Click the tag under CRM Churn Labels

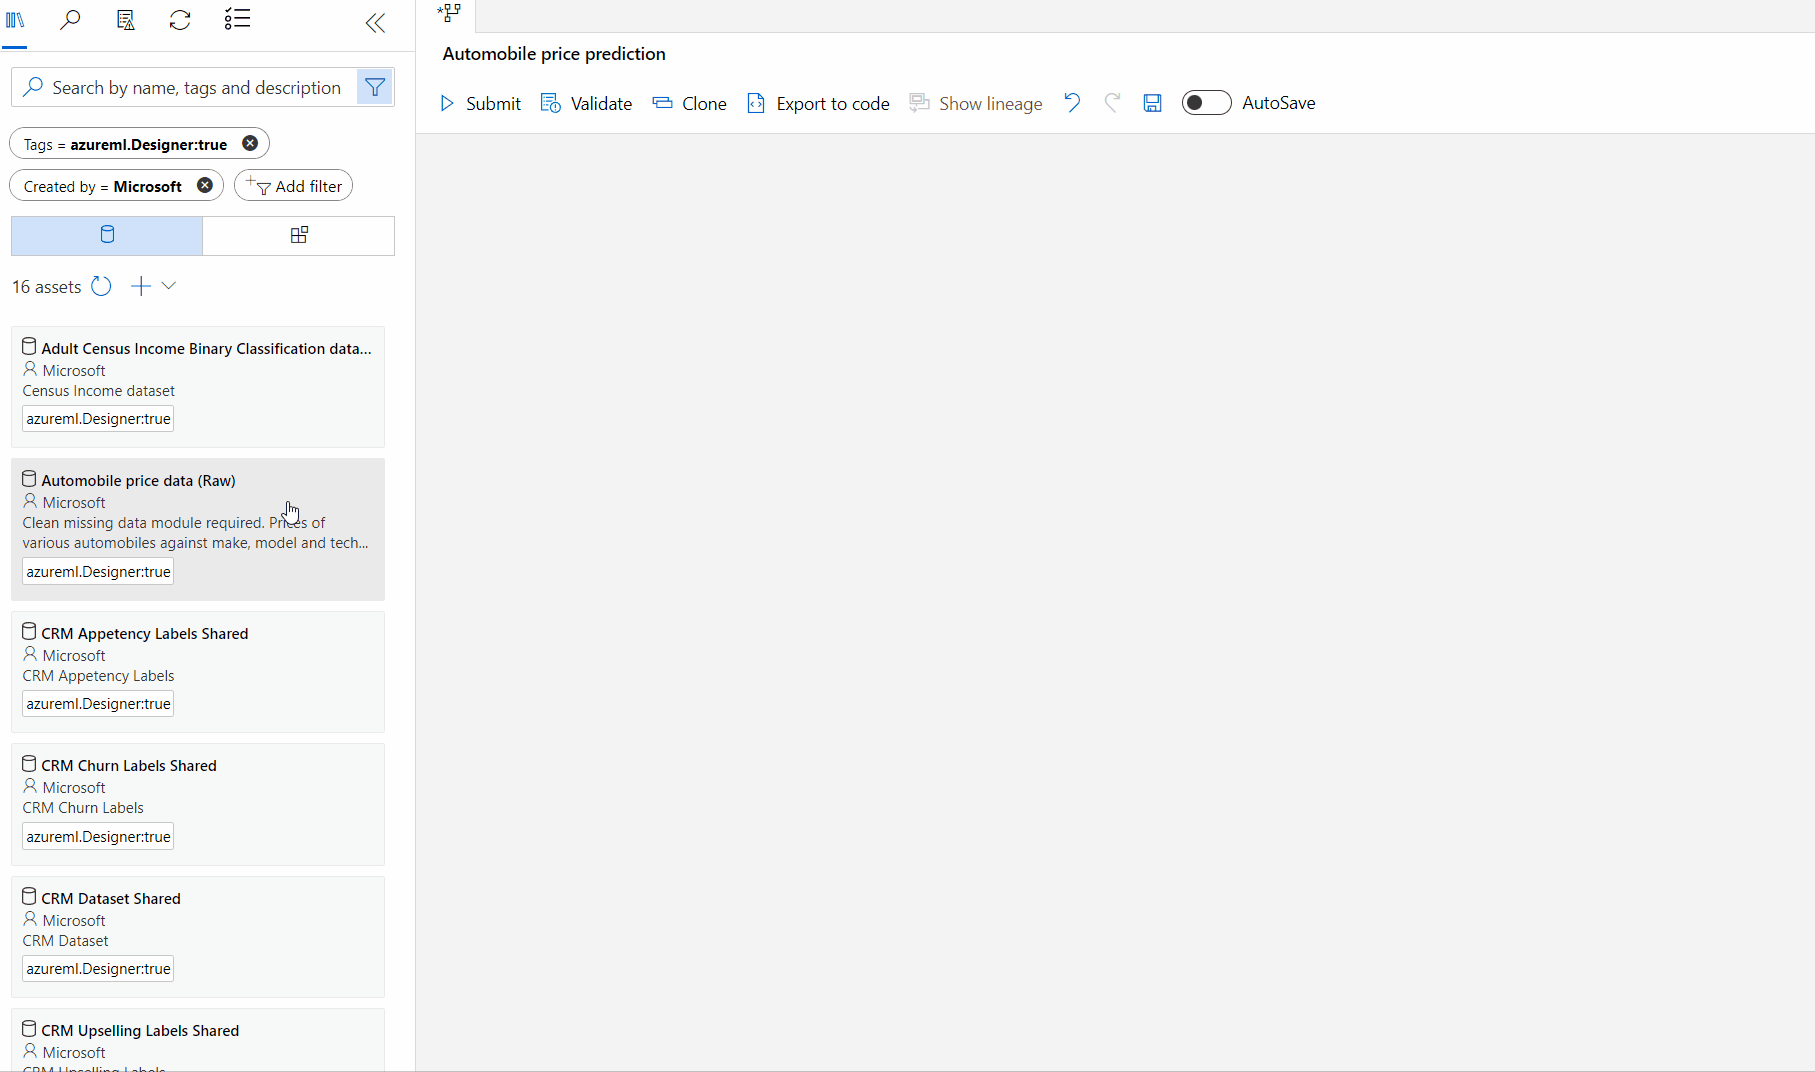coord(98,837)
